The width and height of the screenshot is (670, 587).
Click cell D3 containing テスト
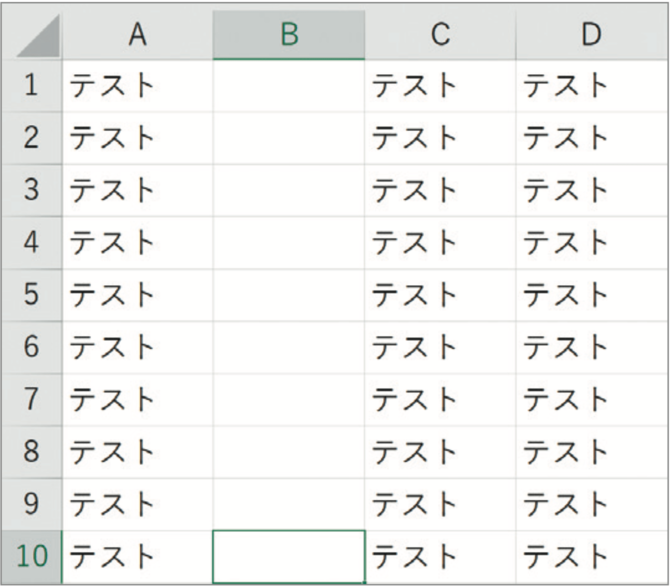[591, 190]
